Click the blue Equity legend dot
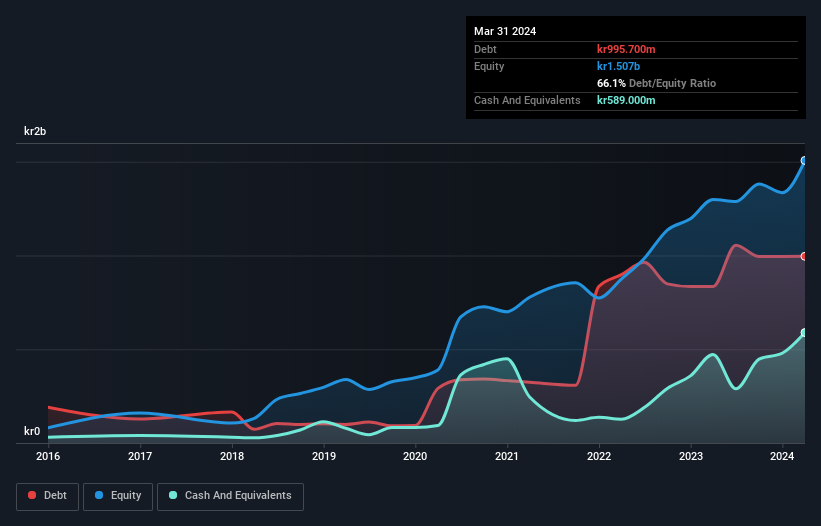 pos(99,495)
